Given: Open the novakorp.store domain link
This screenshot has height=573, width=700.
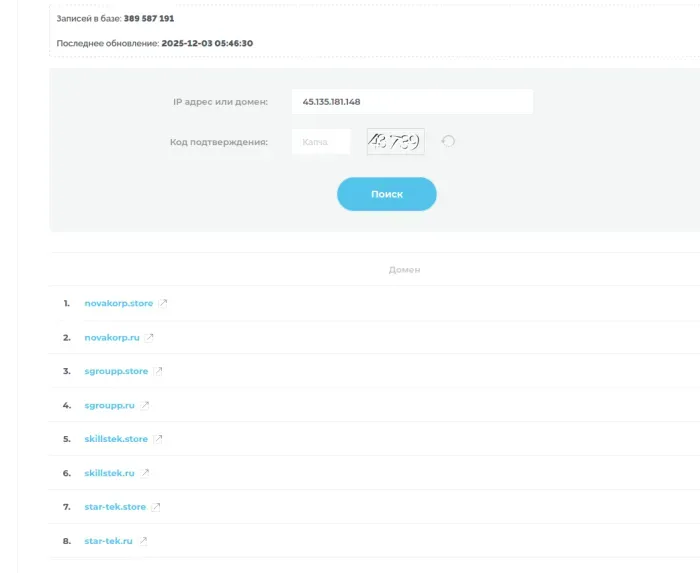Looking at the screenshot, I should coord(119,303).
